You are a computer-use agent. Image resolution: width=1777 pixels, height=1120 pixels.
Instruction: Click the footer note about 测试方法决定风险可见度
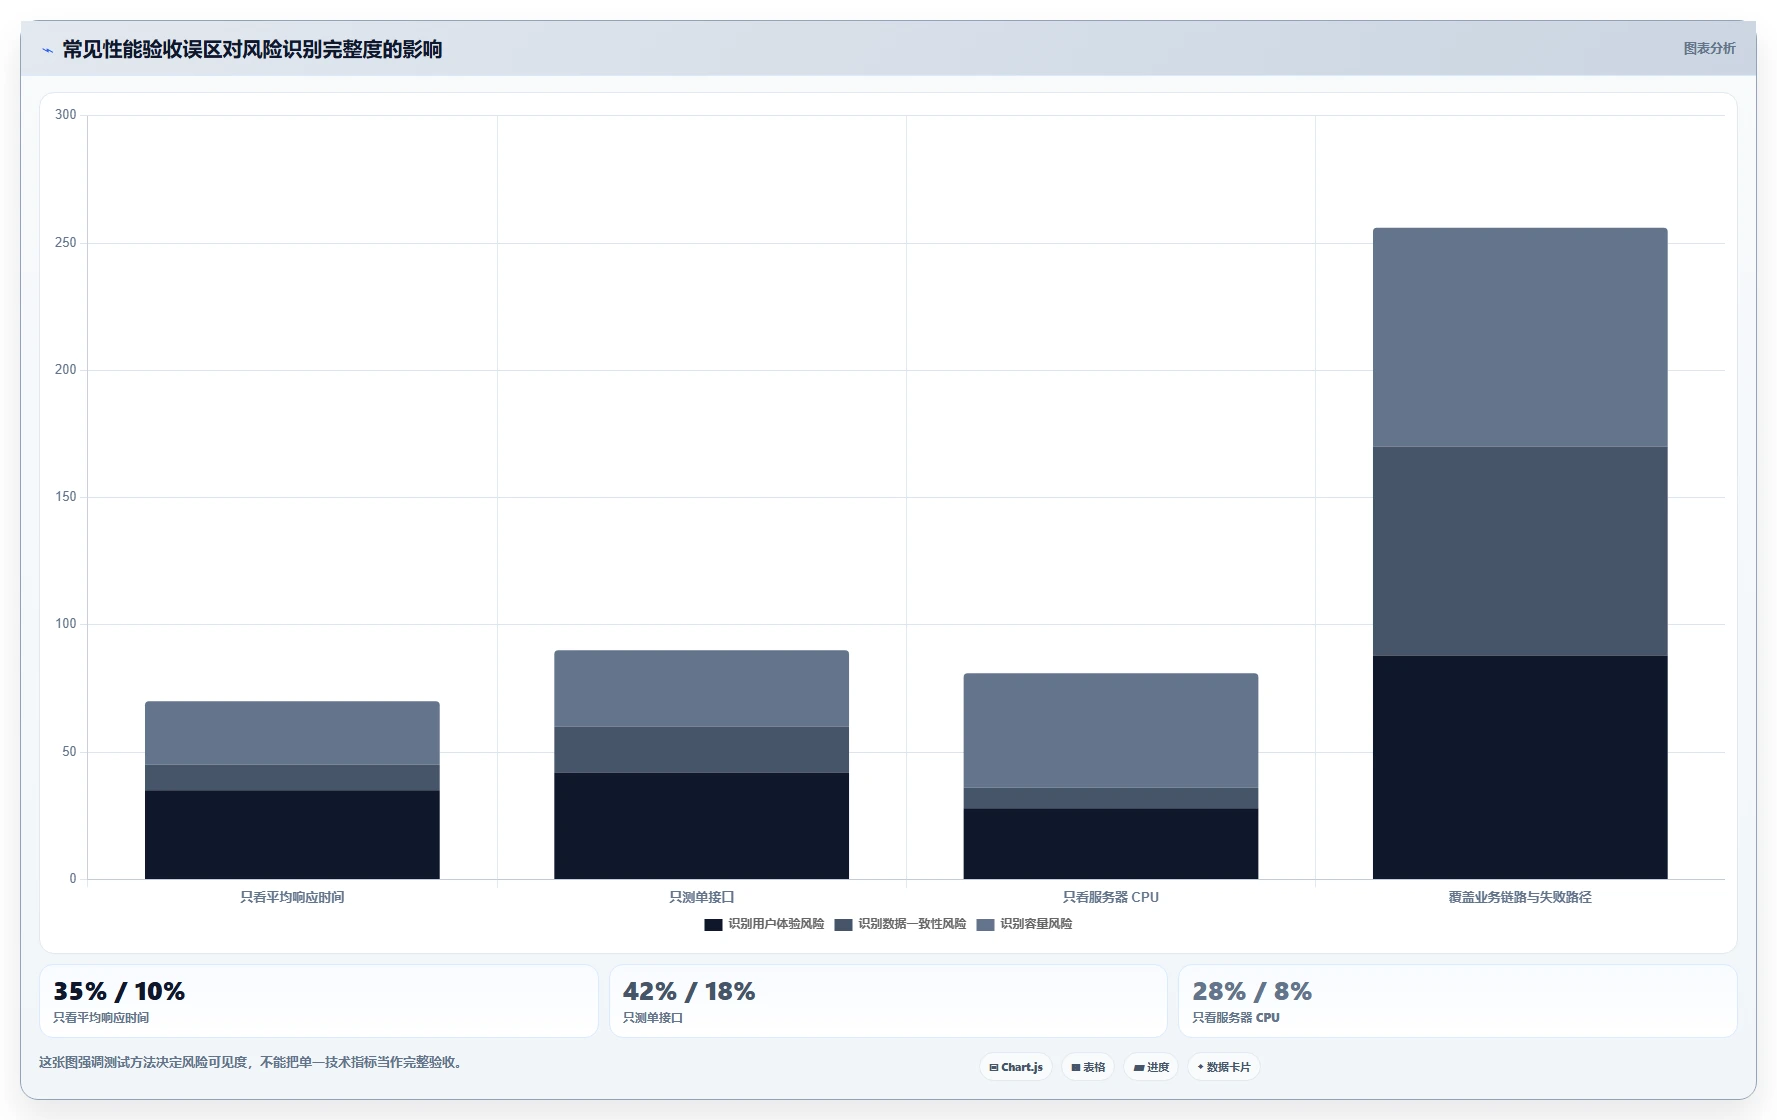pyautogui.click(x=252, y=1062)
